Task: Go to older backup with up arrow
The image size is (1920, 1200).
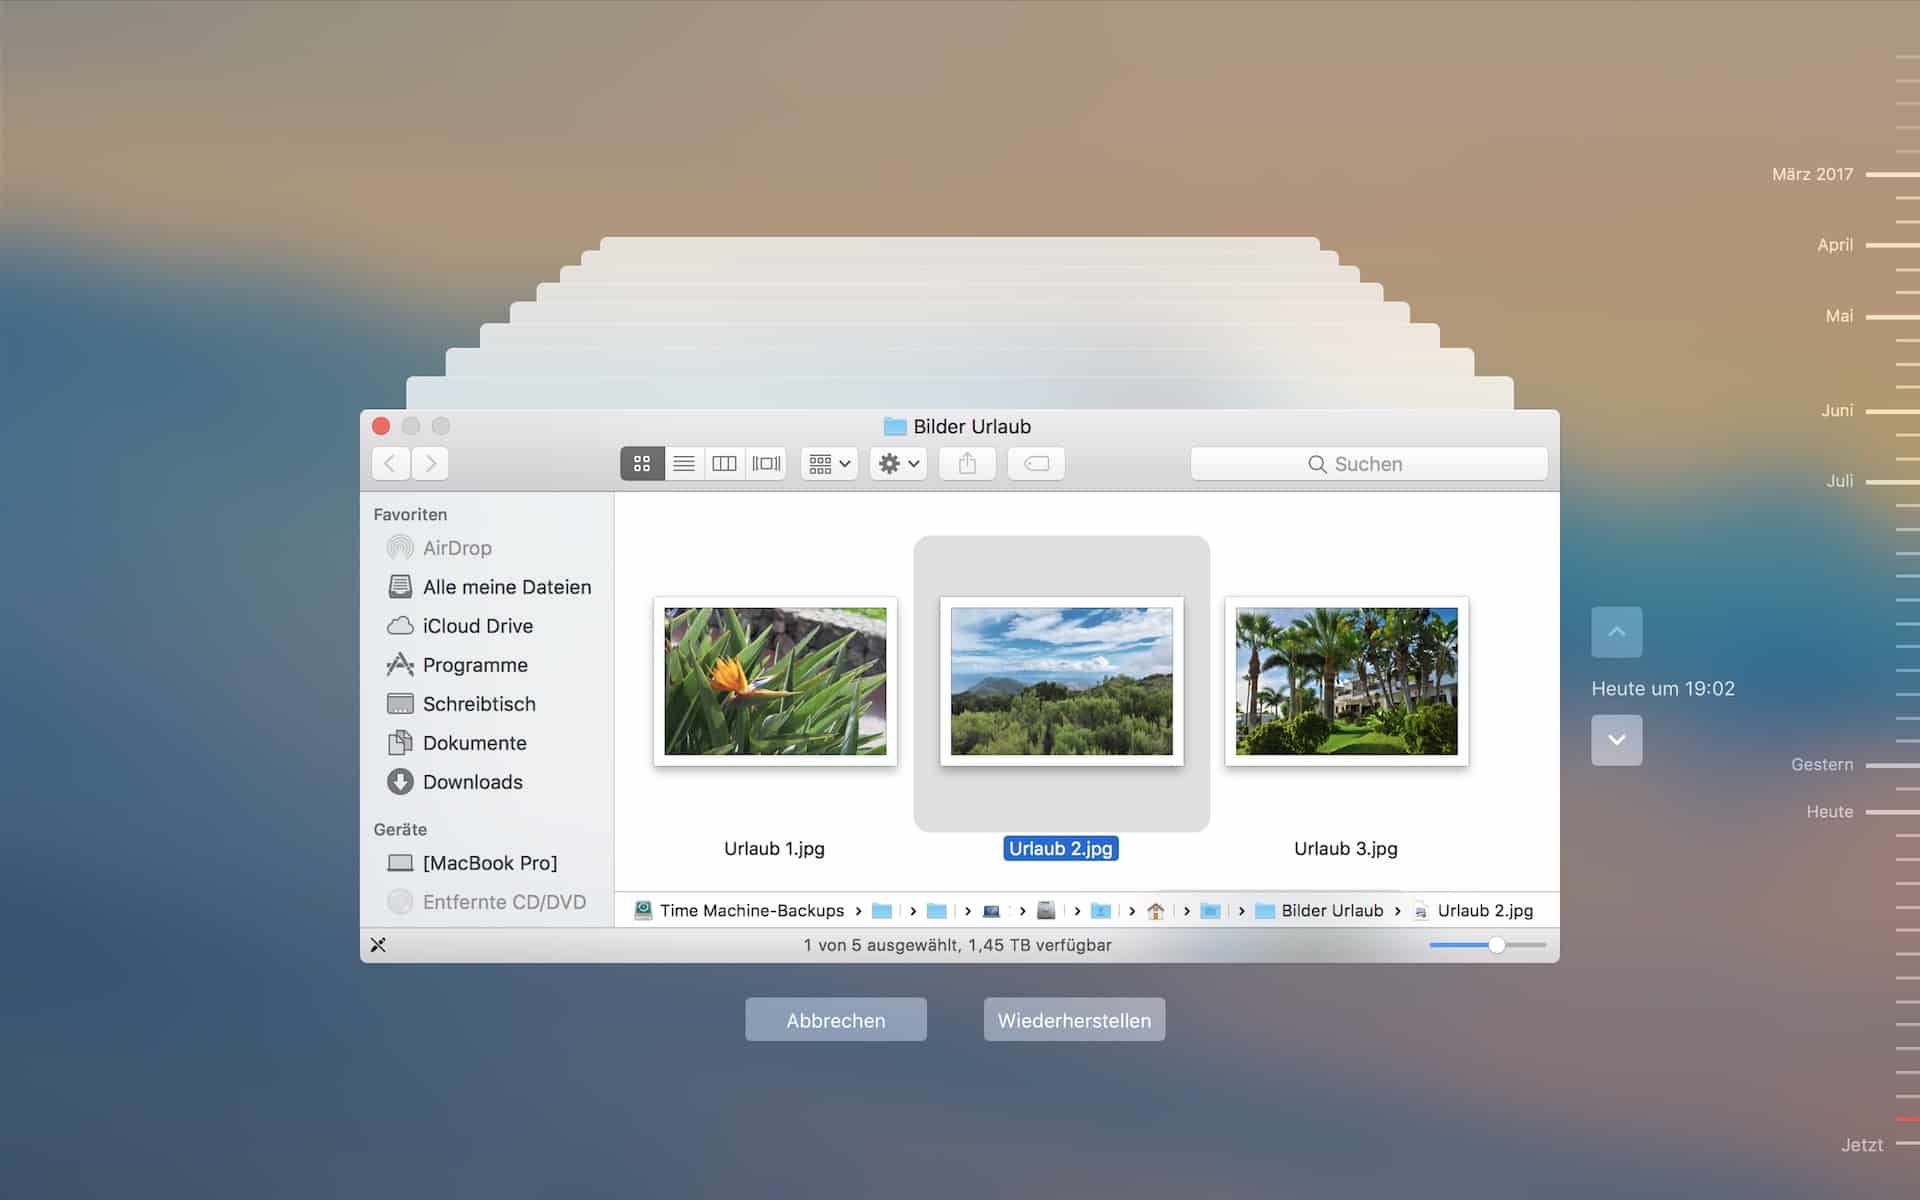Action: (1617, 632)
